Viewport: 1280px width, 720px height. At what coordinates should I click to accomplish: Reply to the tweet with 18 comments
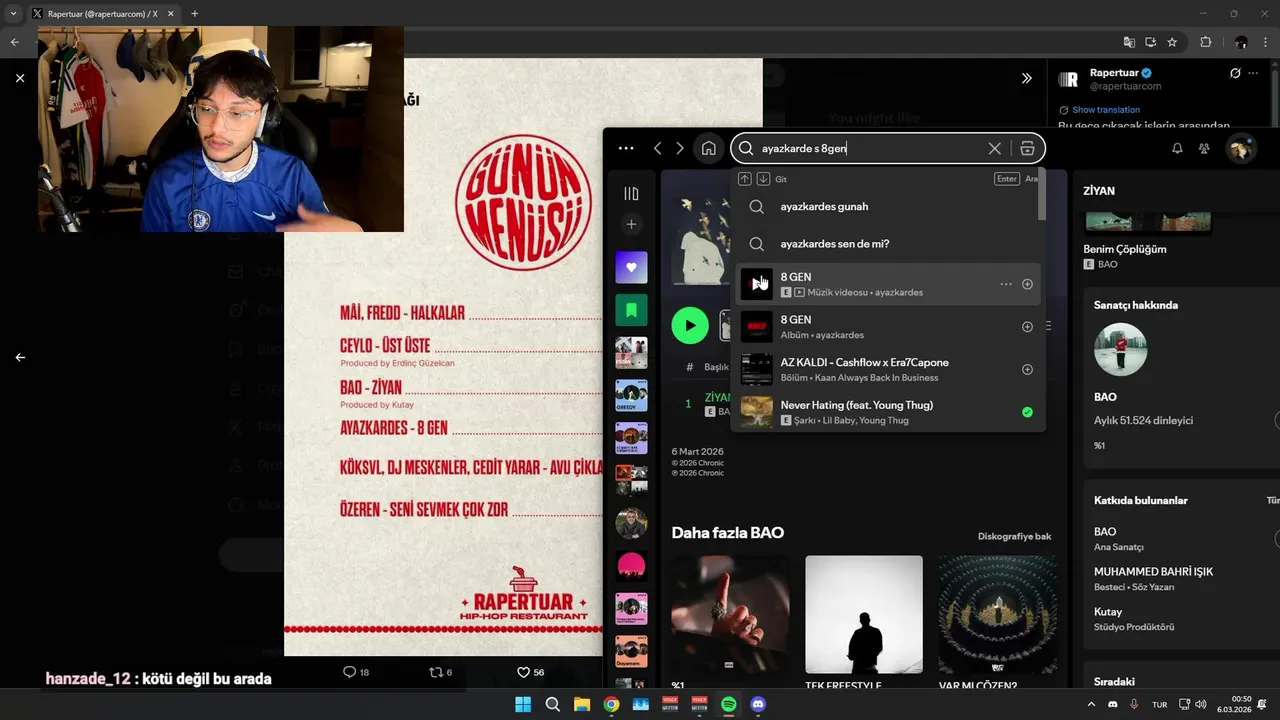point(356,672)
